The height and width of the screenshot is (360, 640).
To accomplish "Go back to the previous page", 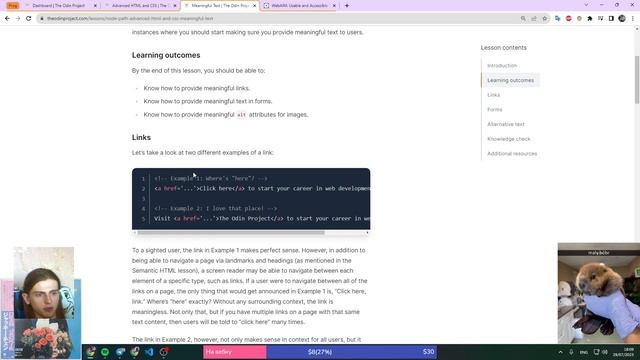I will click(x=7, y=18).
